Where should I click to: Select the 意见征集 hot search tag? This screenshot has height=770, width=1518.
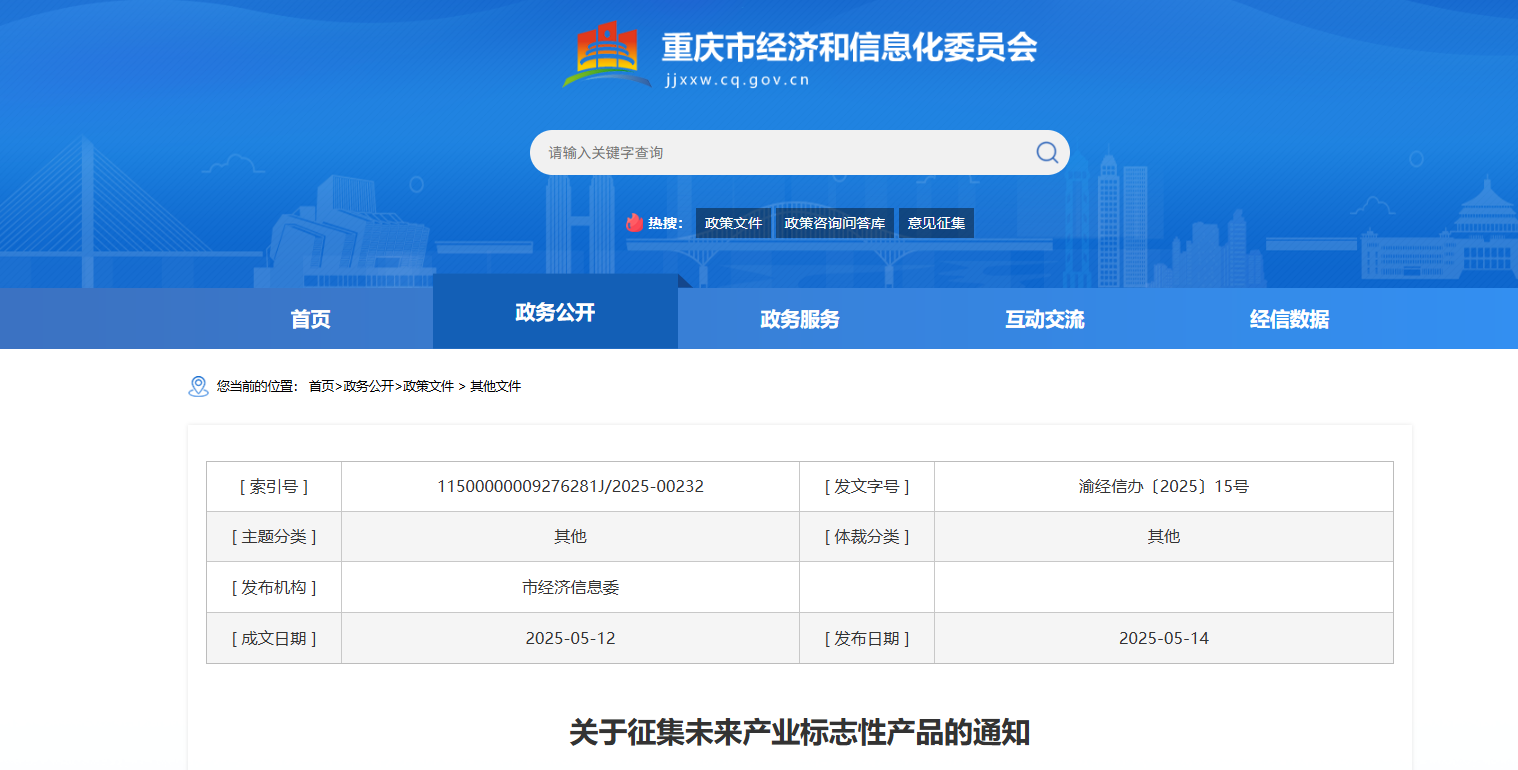pyautogui.click(x=936, y=223)
